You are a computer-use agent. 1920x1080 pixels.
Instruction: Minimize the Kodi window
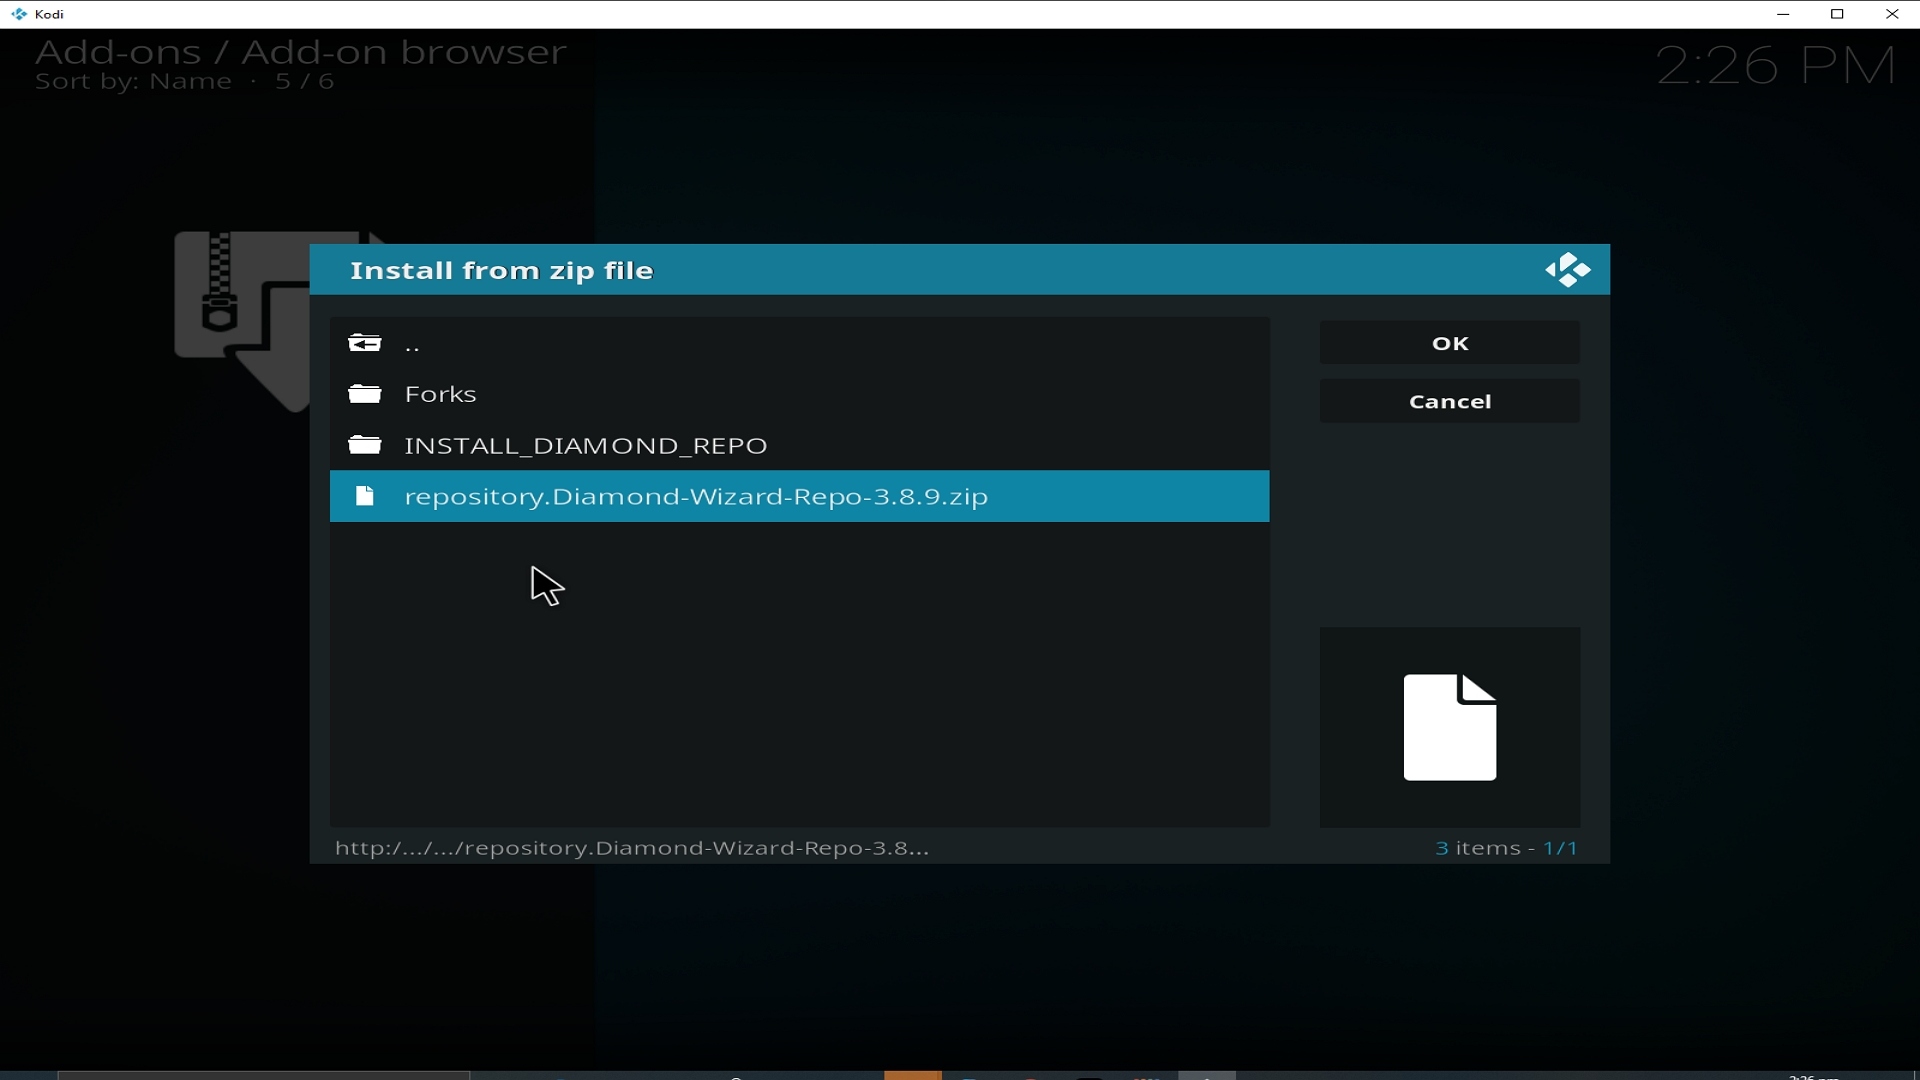pyautogui.click(x=1784, y=14)
